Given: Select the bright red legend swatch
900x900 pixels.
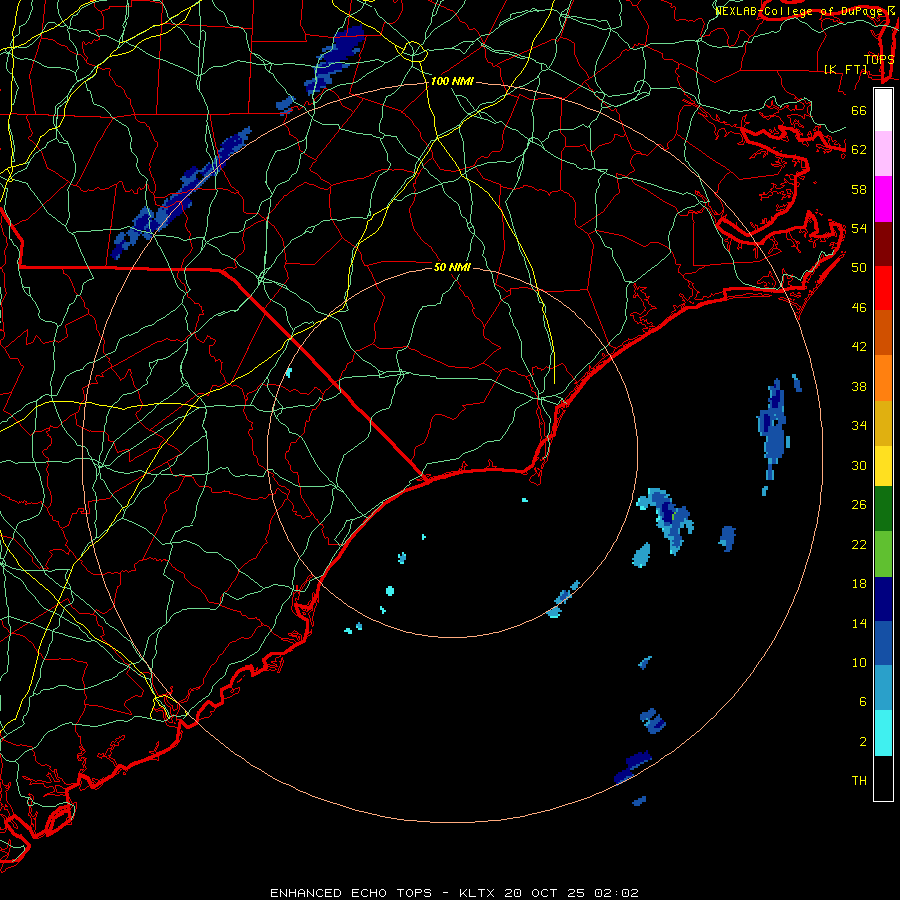Looking at the screenshot, I should tap(883, 288).
